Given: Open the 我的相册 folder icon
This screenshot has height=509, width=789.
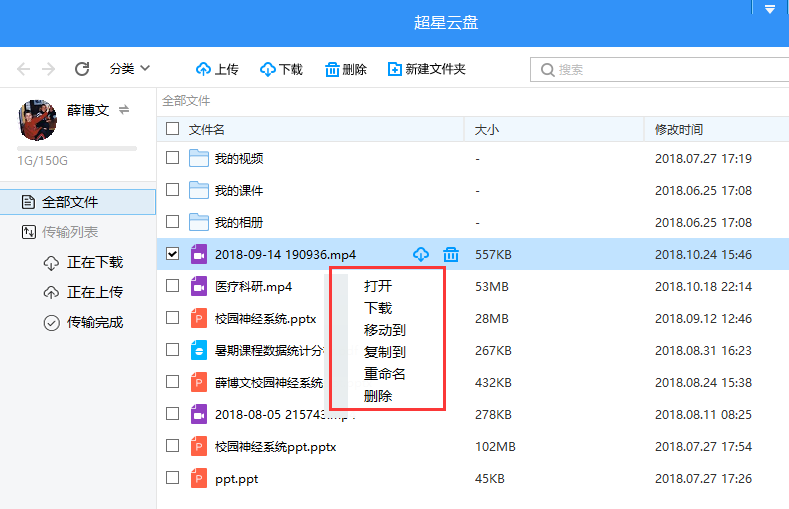Looking at the screenshot, I should (199, 222).
